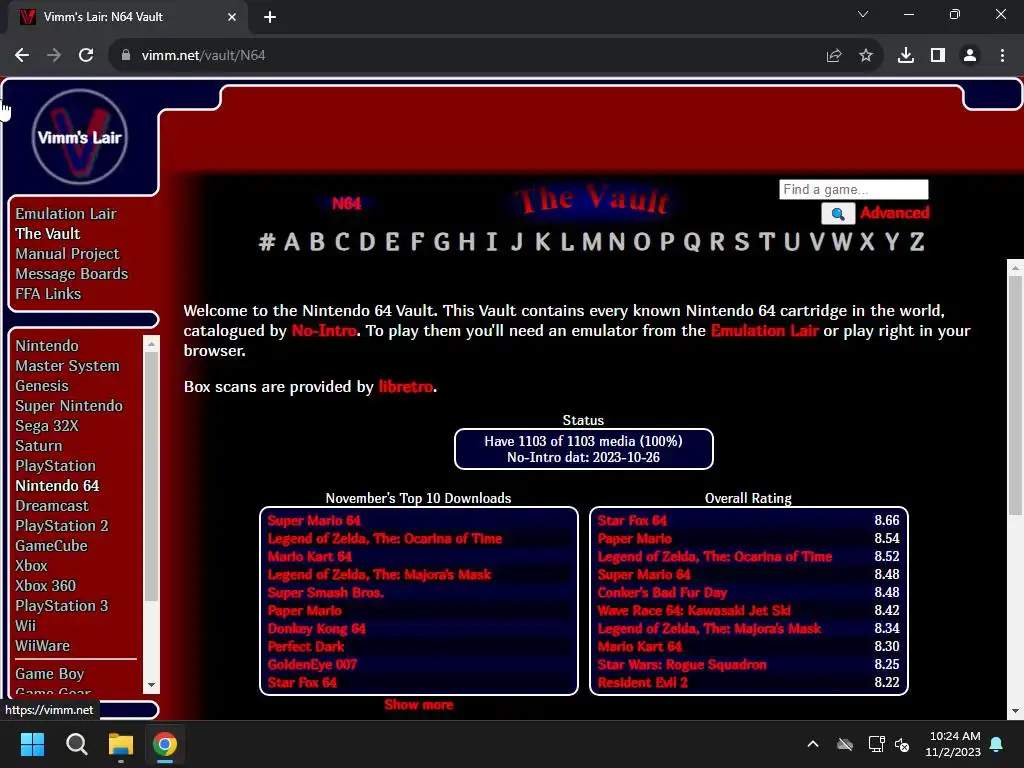
Task: Open Mario Kart 64 in Top 10 Downloads
Action: tap(310, 556)
